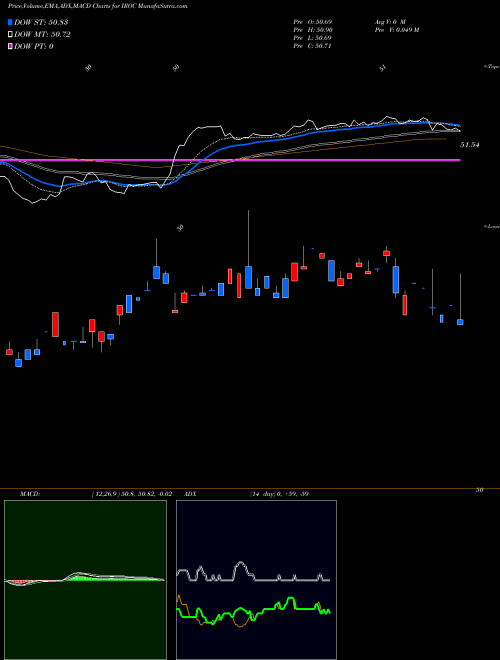This screenshot has width=500, height=660.
Task: Click the horizontal magenta DOW PT line
Action: [x=230, y=160]
